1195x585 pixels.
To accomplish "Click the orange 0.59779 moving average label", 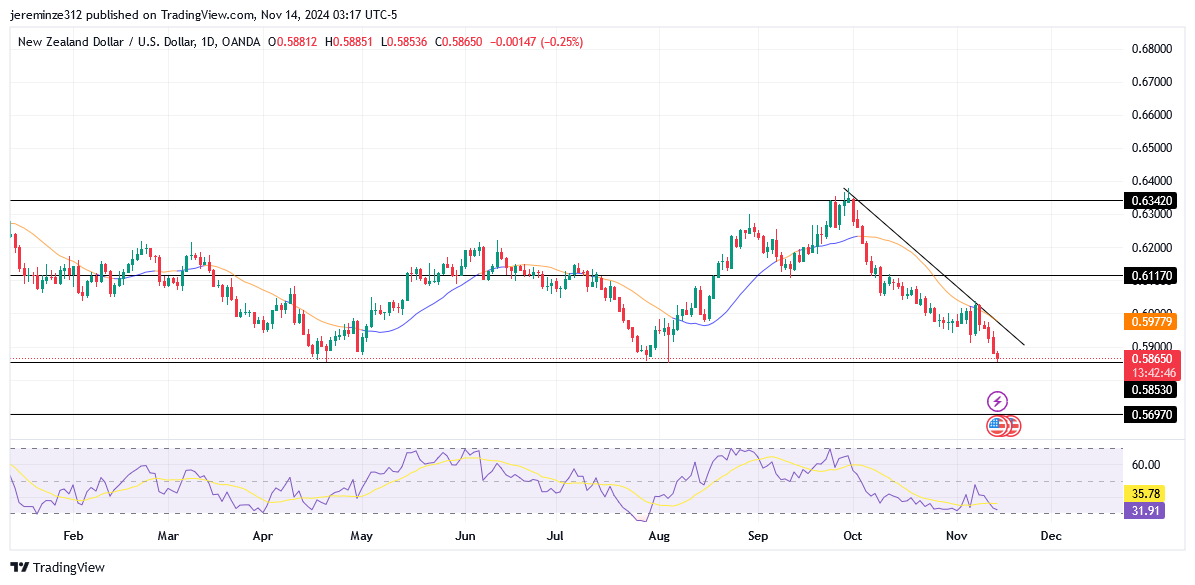I will 1149,322.
